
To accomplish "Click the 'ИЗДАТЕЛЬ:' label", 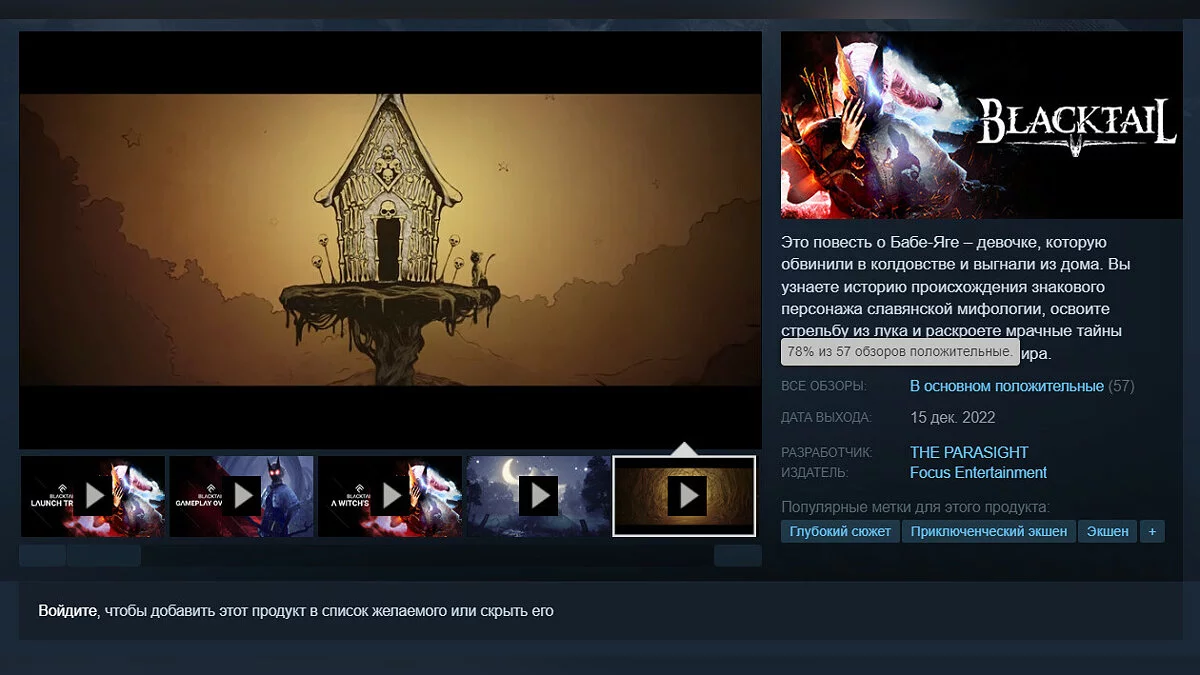I will [815, 473].
